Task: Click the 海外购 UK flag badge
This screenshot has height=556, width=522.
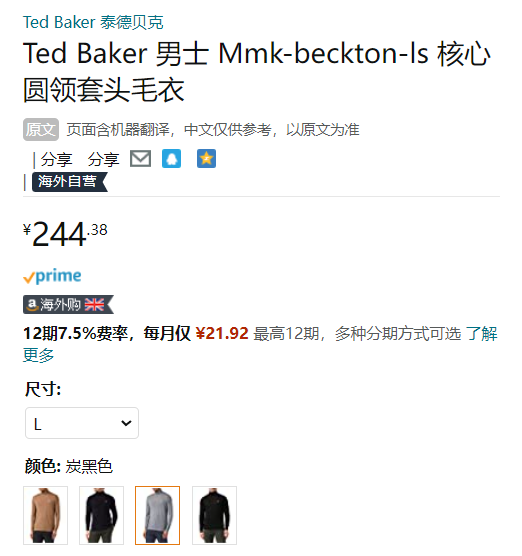Action: pyautogui.click(x=68, y=305)
